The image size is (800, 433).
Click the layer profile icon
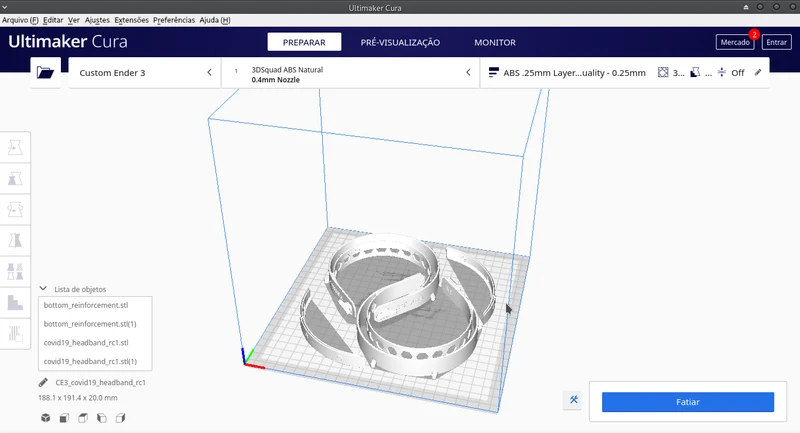click(493, 72)
